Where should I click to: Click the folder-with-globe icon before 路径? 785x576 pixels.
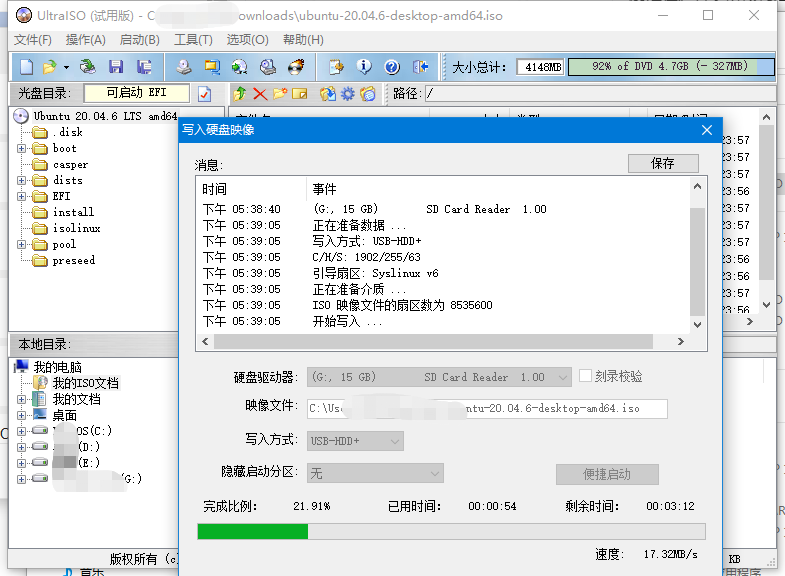pyautogui.click(x=367, y=94)
